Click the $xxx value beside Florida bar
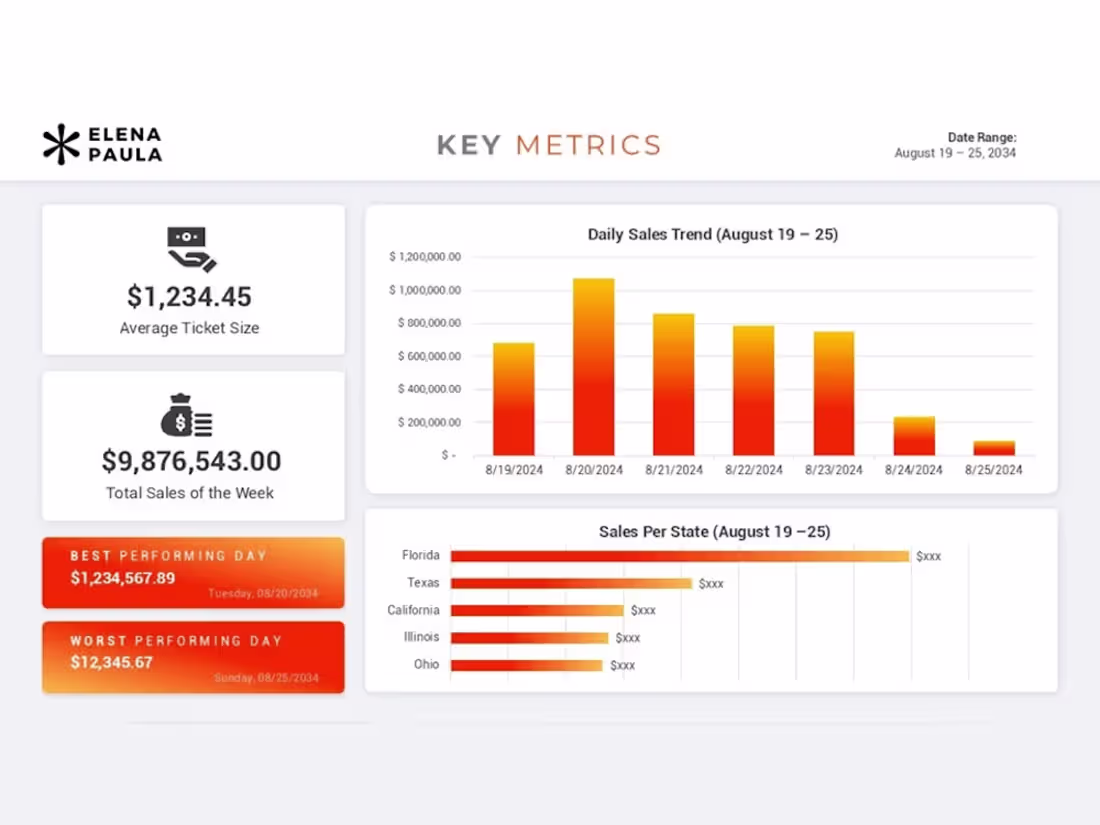The height and width of the screenshot is (825, 1100). 928,556
